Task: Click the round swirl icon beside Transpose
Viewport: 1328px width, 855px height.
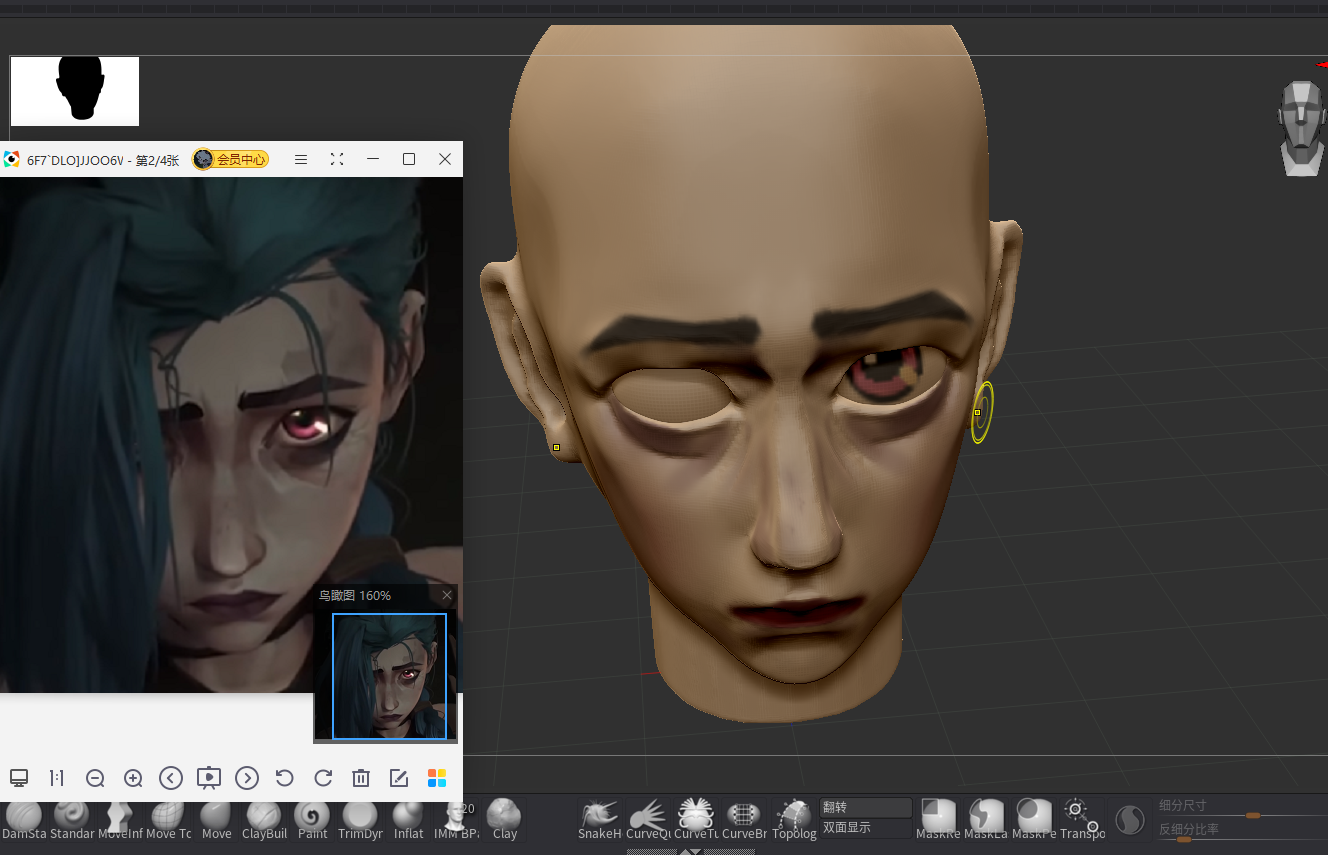Action: pyautogui.click(x=1130, y=821)
